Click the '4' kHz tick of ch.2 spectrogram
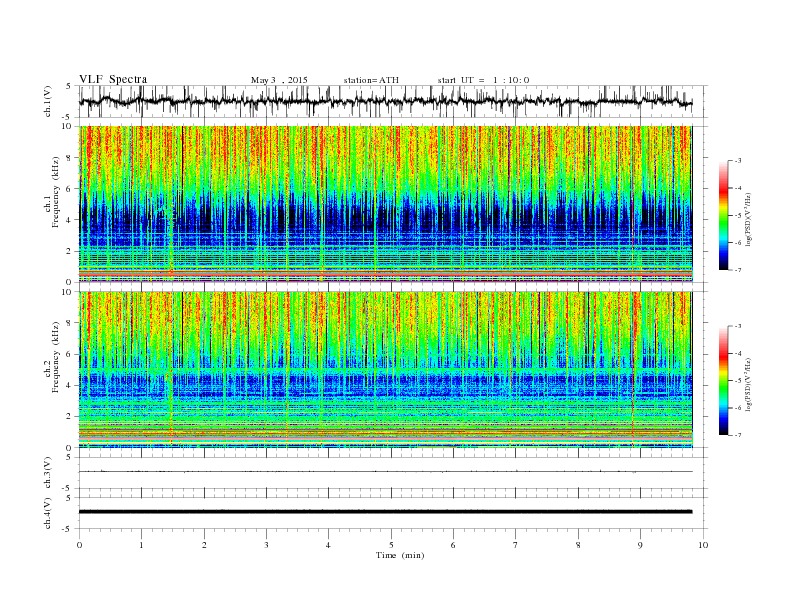This screenshot has height=612, width=792. tap(70, 386)
